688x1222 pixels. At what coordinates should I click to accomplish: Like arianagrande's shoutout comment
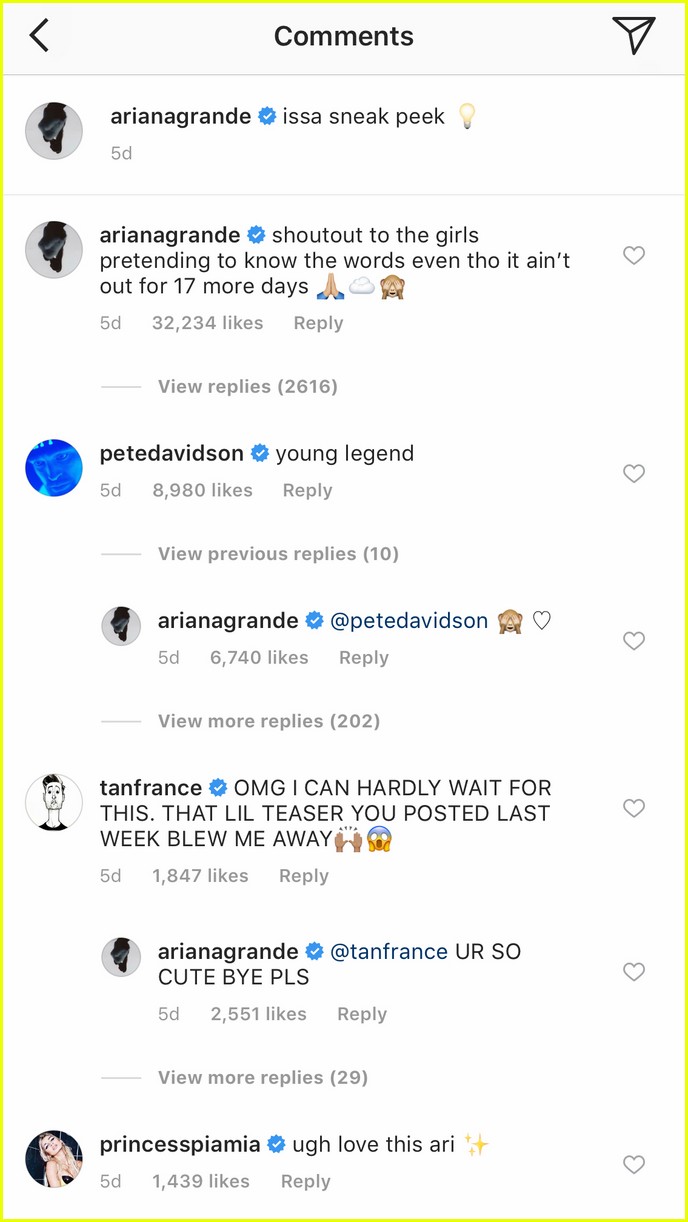(634, 256)
